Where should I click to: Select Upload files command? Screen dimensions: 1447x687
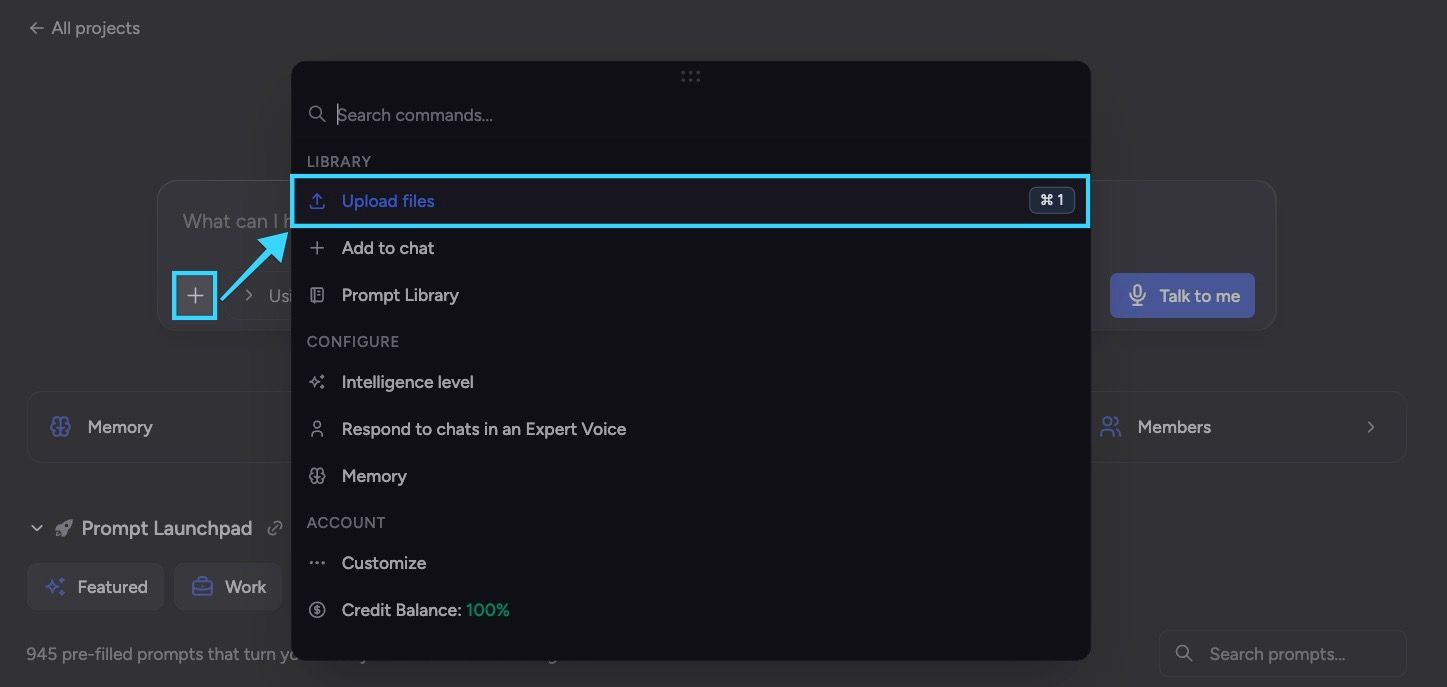click(x=689, y=201)
